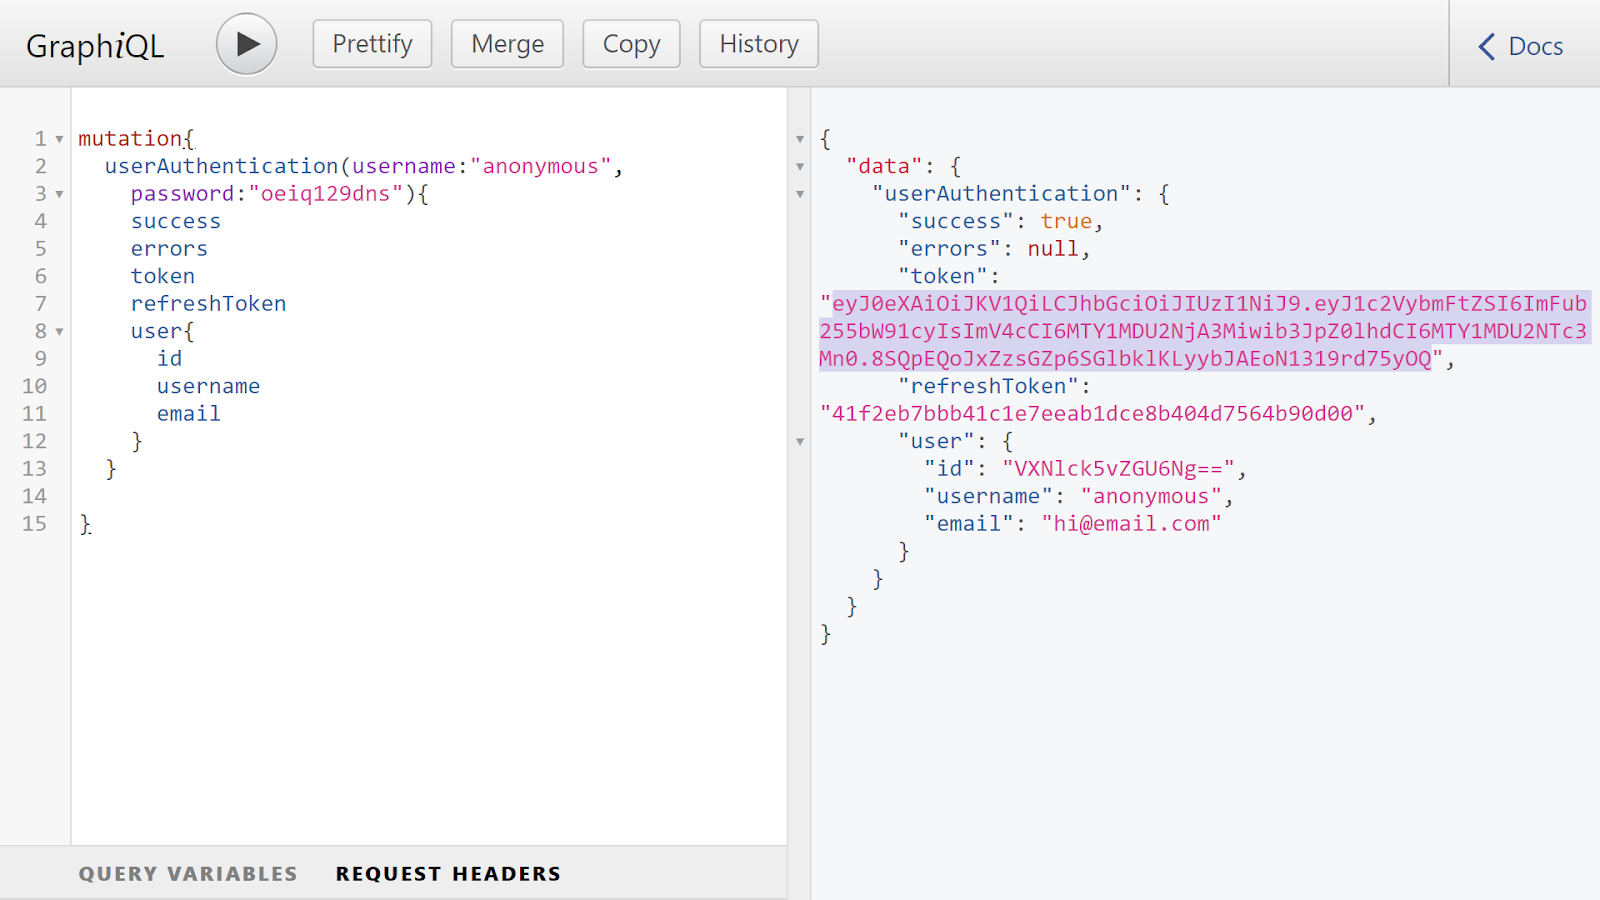The image size is (1600, 900).
Task: Click the Merge query button
Action: 507,44
